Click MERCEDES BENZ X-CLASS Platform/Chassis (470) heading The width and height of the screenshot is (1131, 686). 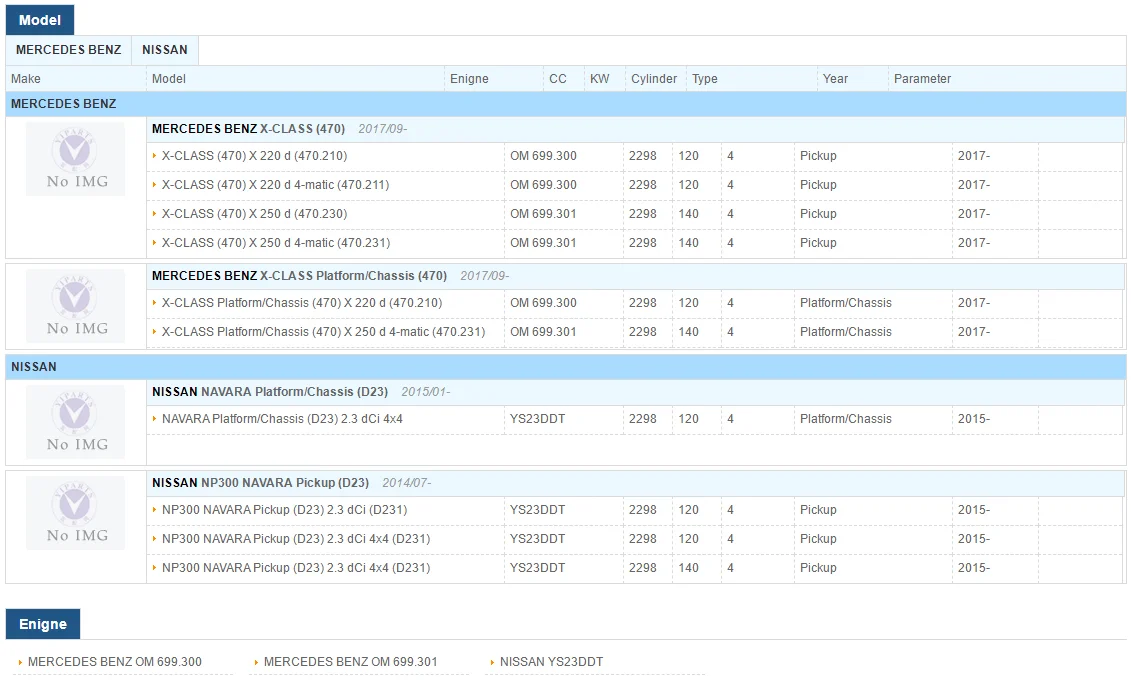pos(299,276)
